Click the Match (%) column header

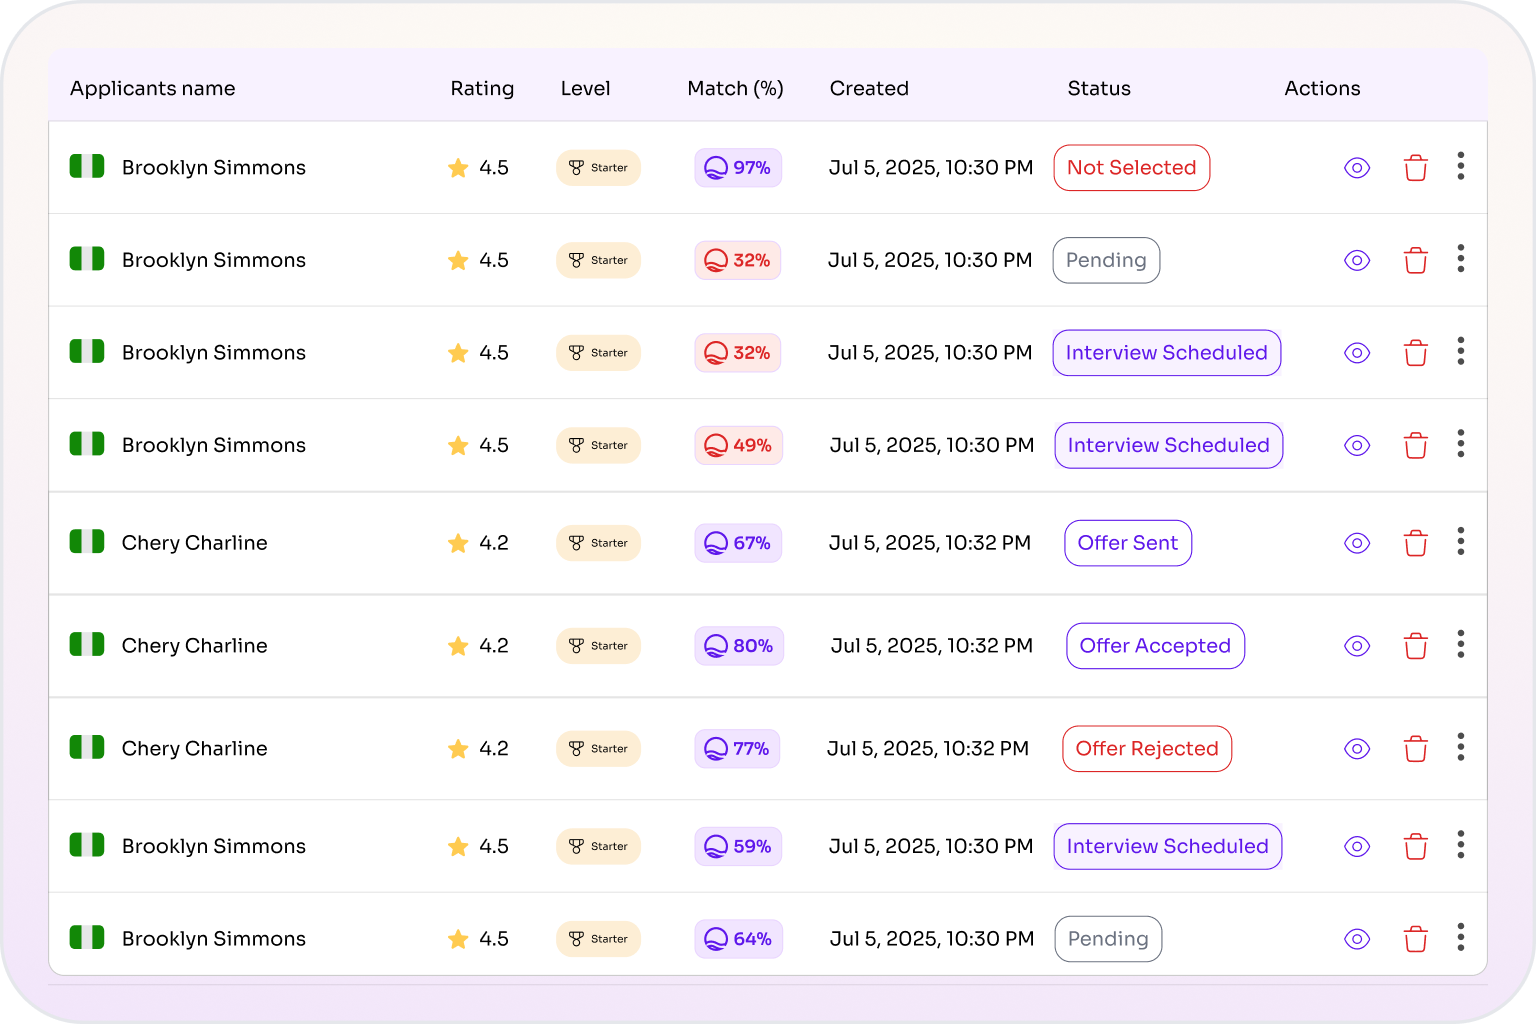point(735,88)
